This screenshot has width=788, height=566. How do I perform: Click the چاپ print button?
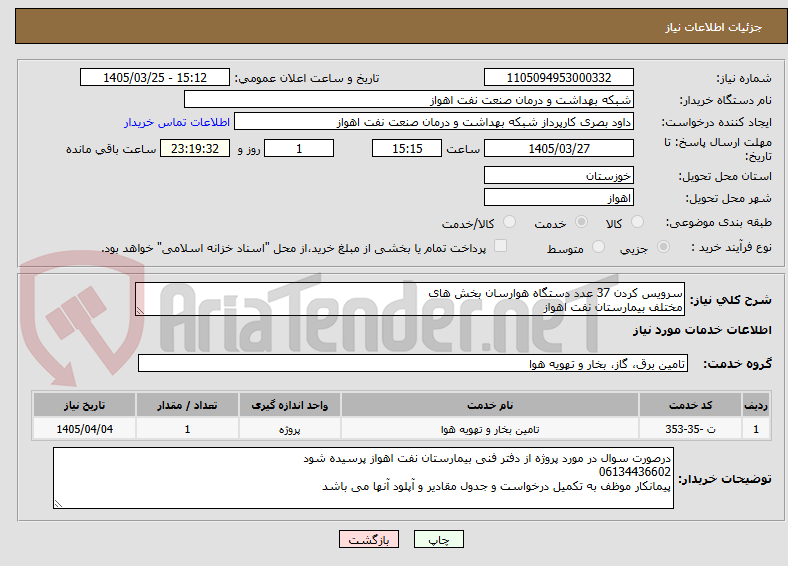[x=439, y=539]
